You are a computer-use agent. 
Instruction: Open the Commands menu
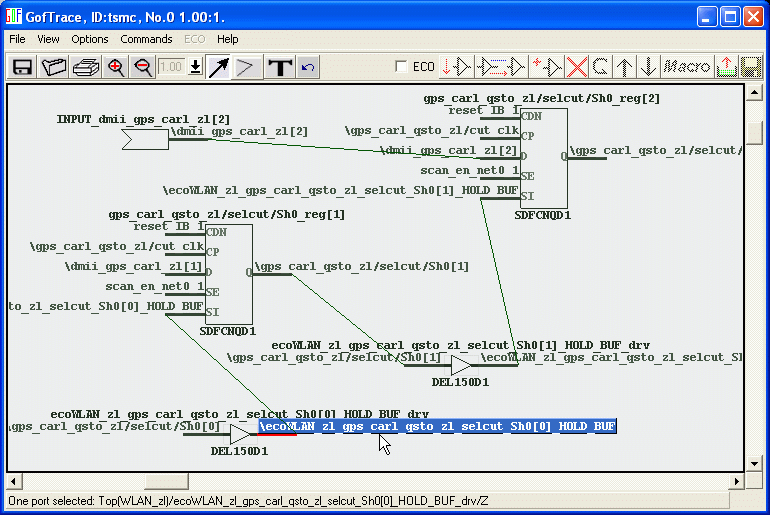click(x=146, y=39)
